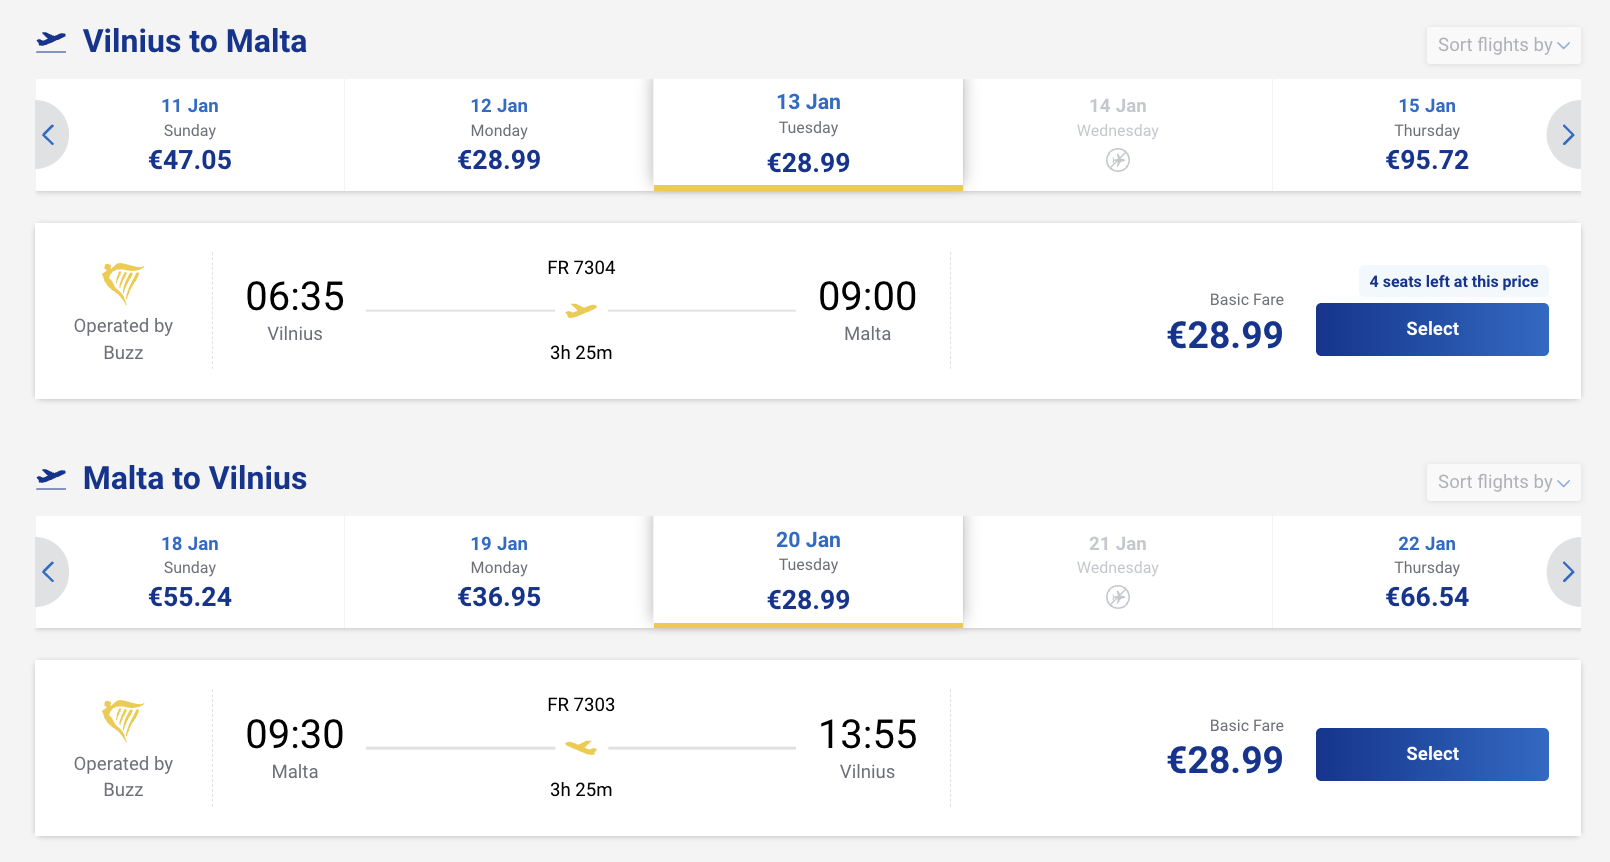Click the 4 seats left at this price badge
The height and width of the screenshot is (862, 1610).
pos(1453,281)
